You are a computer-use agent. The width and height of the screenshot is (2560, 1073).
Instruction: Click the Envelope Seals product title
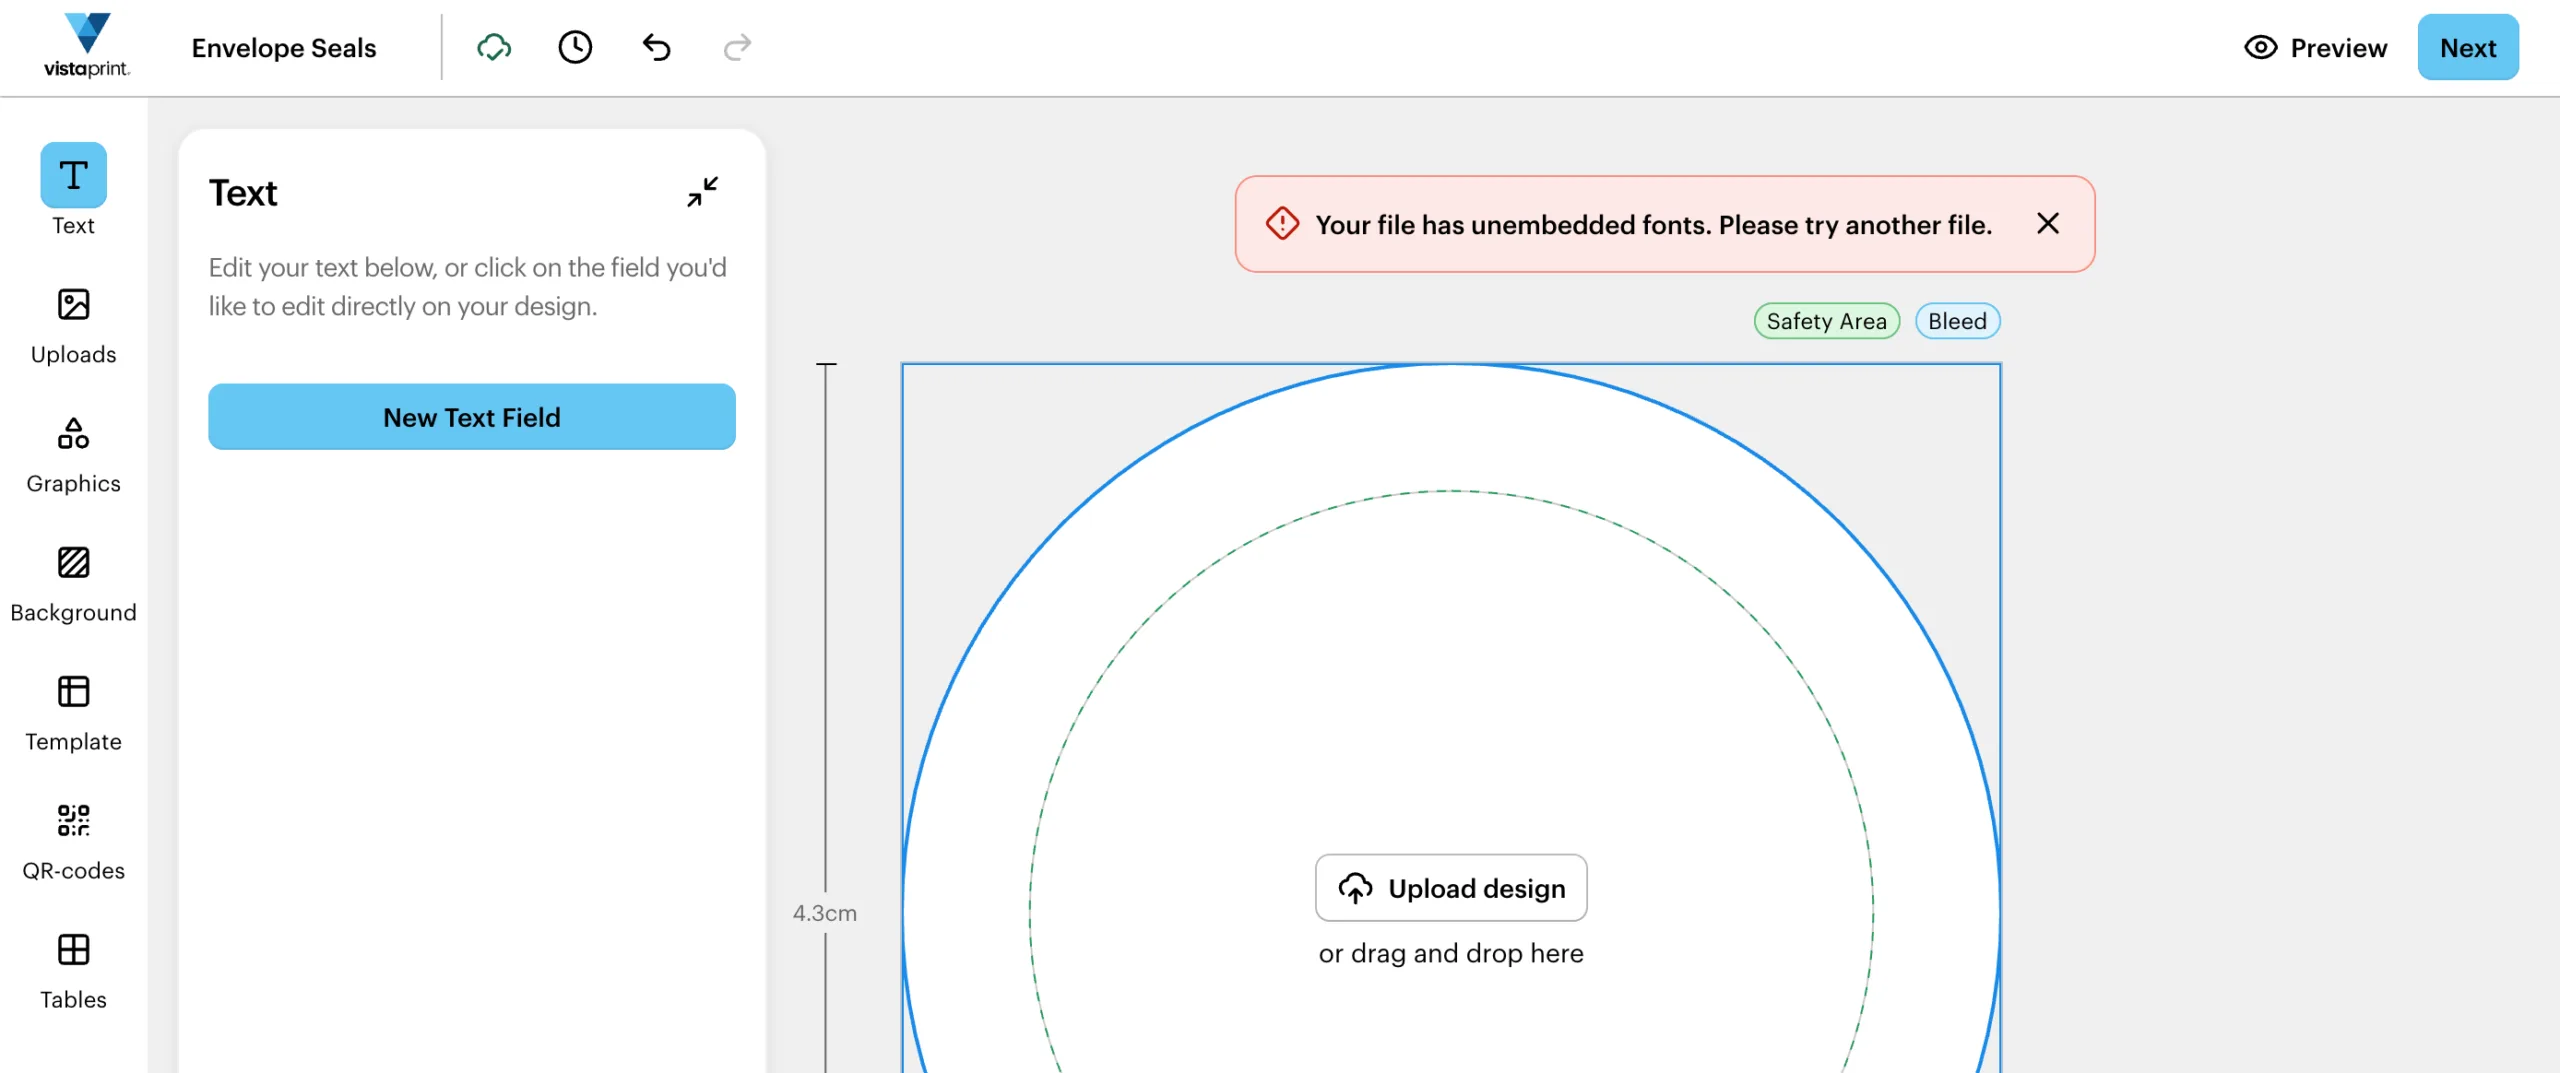point(284,48)
